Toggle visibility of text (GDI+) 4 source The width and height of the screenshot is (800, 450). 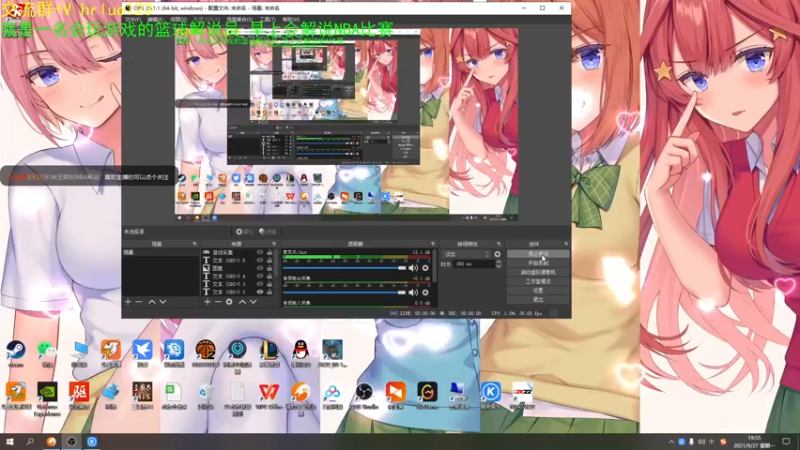[260, 276]
